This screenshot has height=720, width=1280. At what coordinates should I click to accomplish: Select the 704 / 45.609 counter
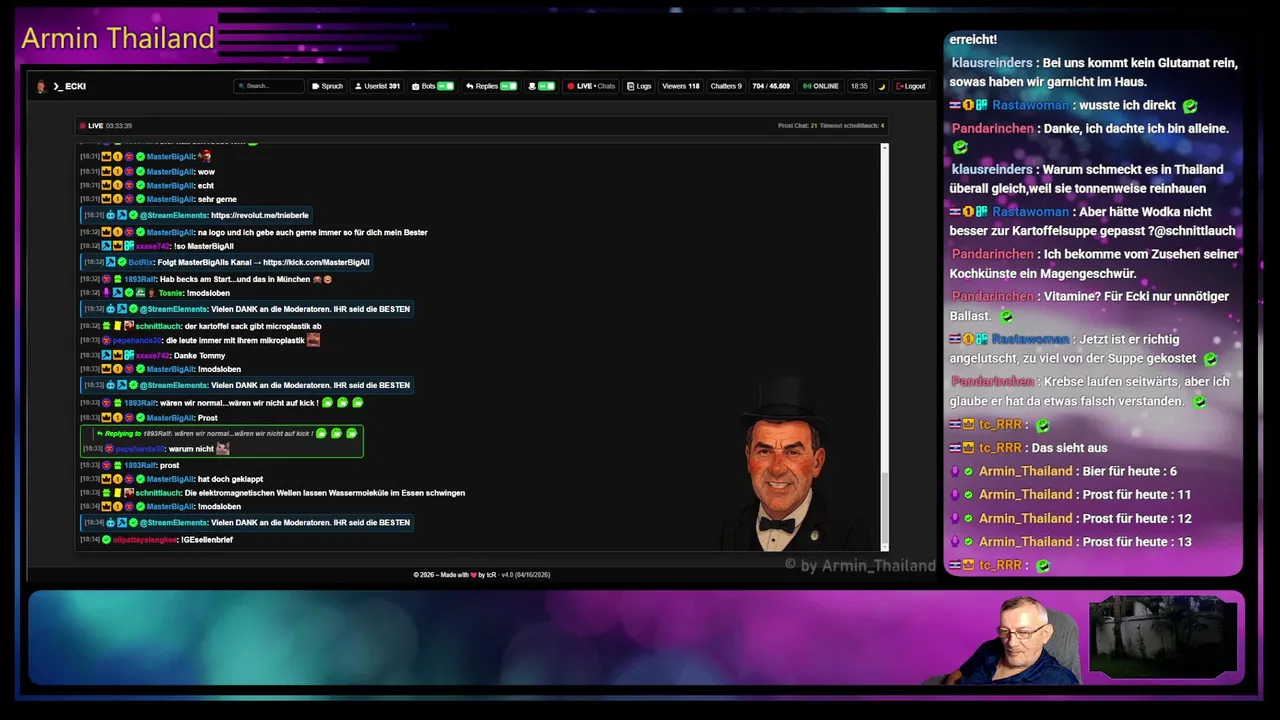click(771, 86)
